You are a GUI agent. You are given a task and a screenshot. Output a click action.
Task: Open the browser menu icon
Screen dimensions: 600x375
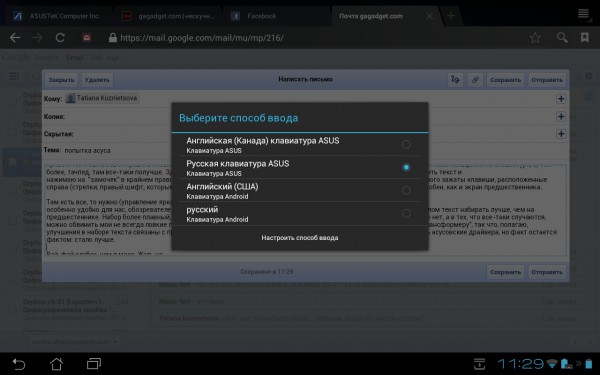[583, 14]
